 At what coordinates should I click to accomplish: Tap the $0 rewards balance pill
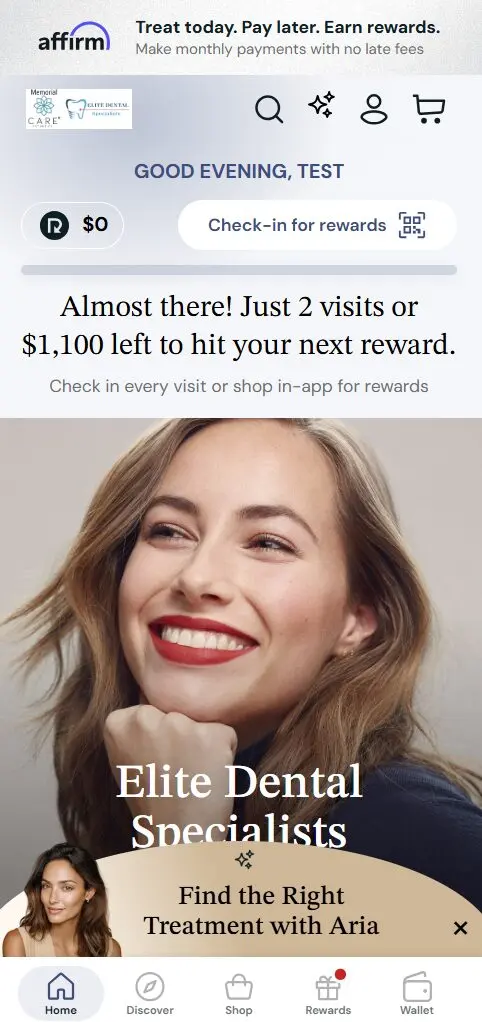(x=72, y=226)
